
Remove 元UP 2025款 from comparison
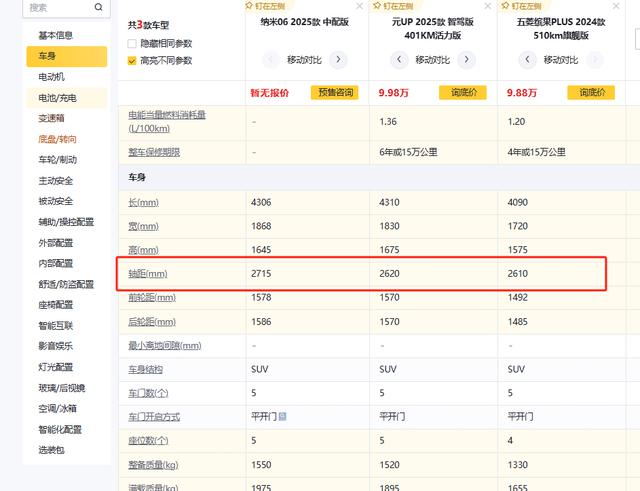pos(488,6)
